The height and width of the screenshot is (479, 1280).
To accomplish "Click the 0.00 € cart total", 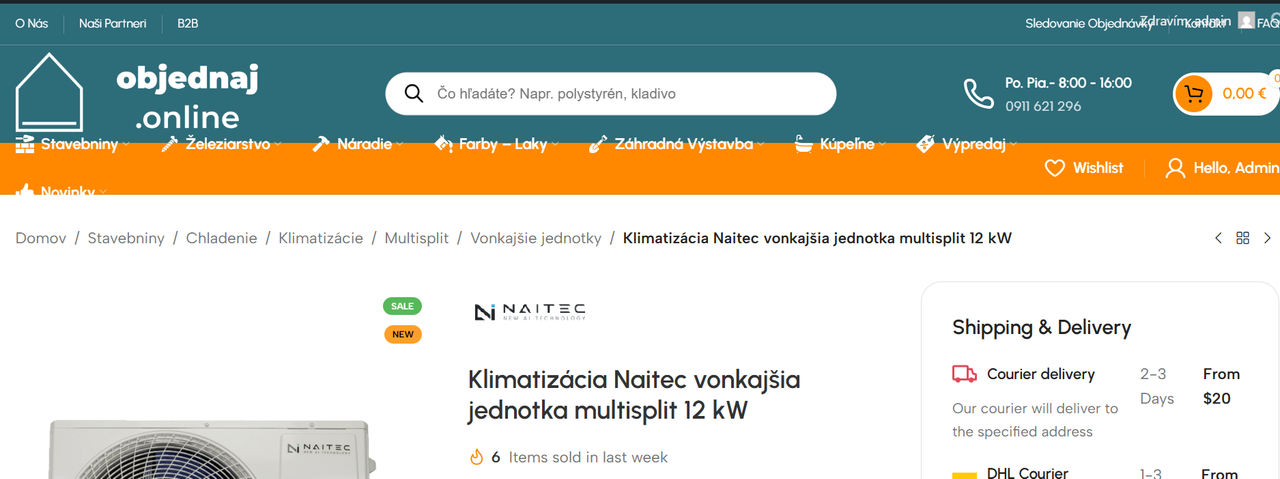I will point(1245,94).
